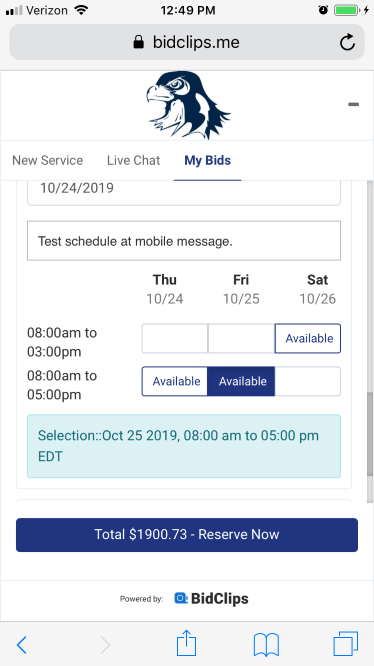This screenshot has height=666, width=374.
Task: Click the falcon logo image
Action: 187,105
